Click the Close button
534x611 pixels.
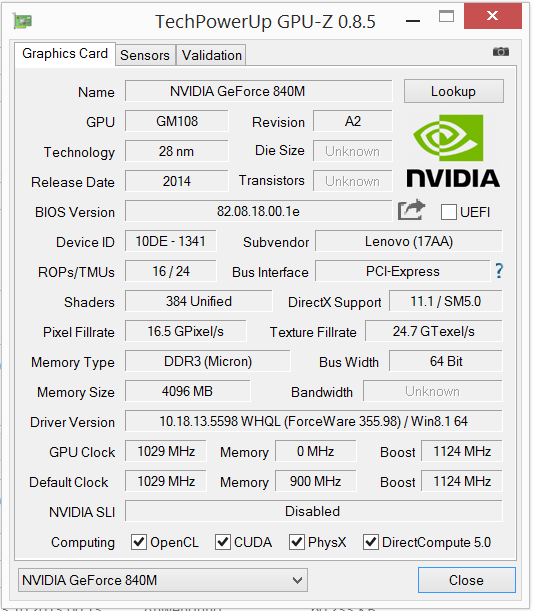tap(467, 580)
